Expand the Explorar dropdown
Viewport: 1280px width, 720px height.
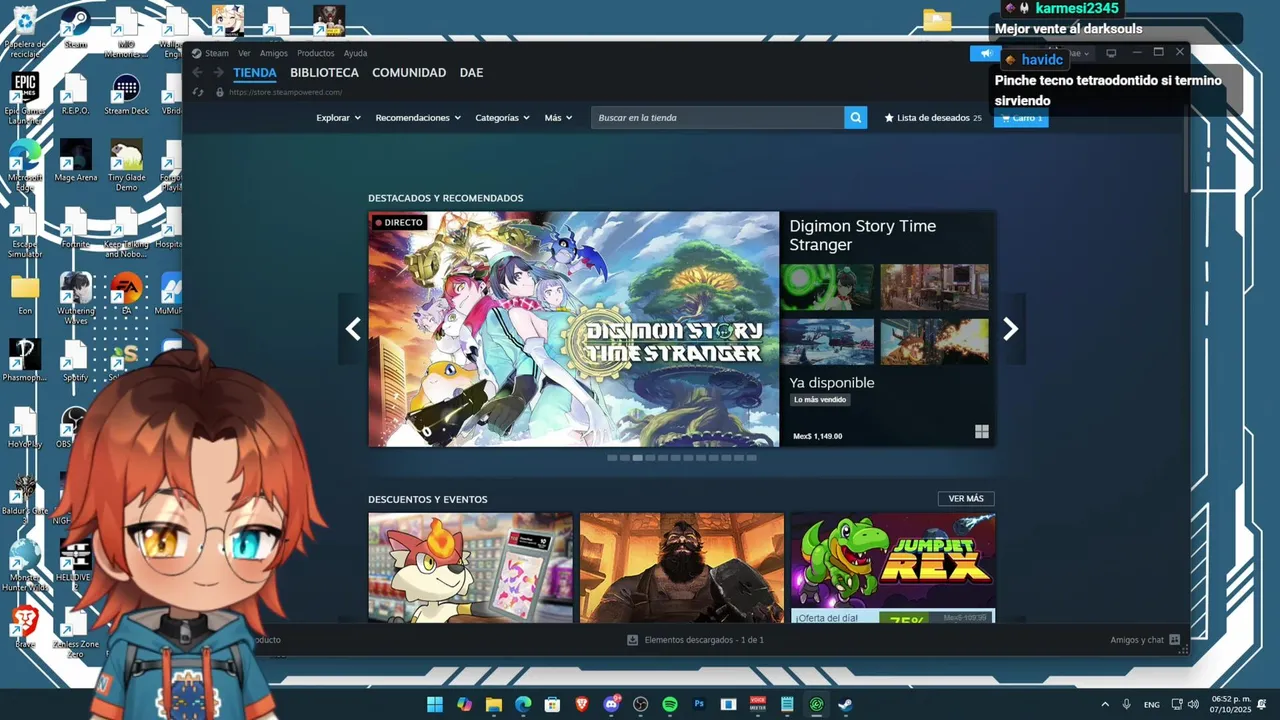point(339,118)
